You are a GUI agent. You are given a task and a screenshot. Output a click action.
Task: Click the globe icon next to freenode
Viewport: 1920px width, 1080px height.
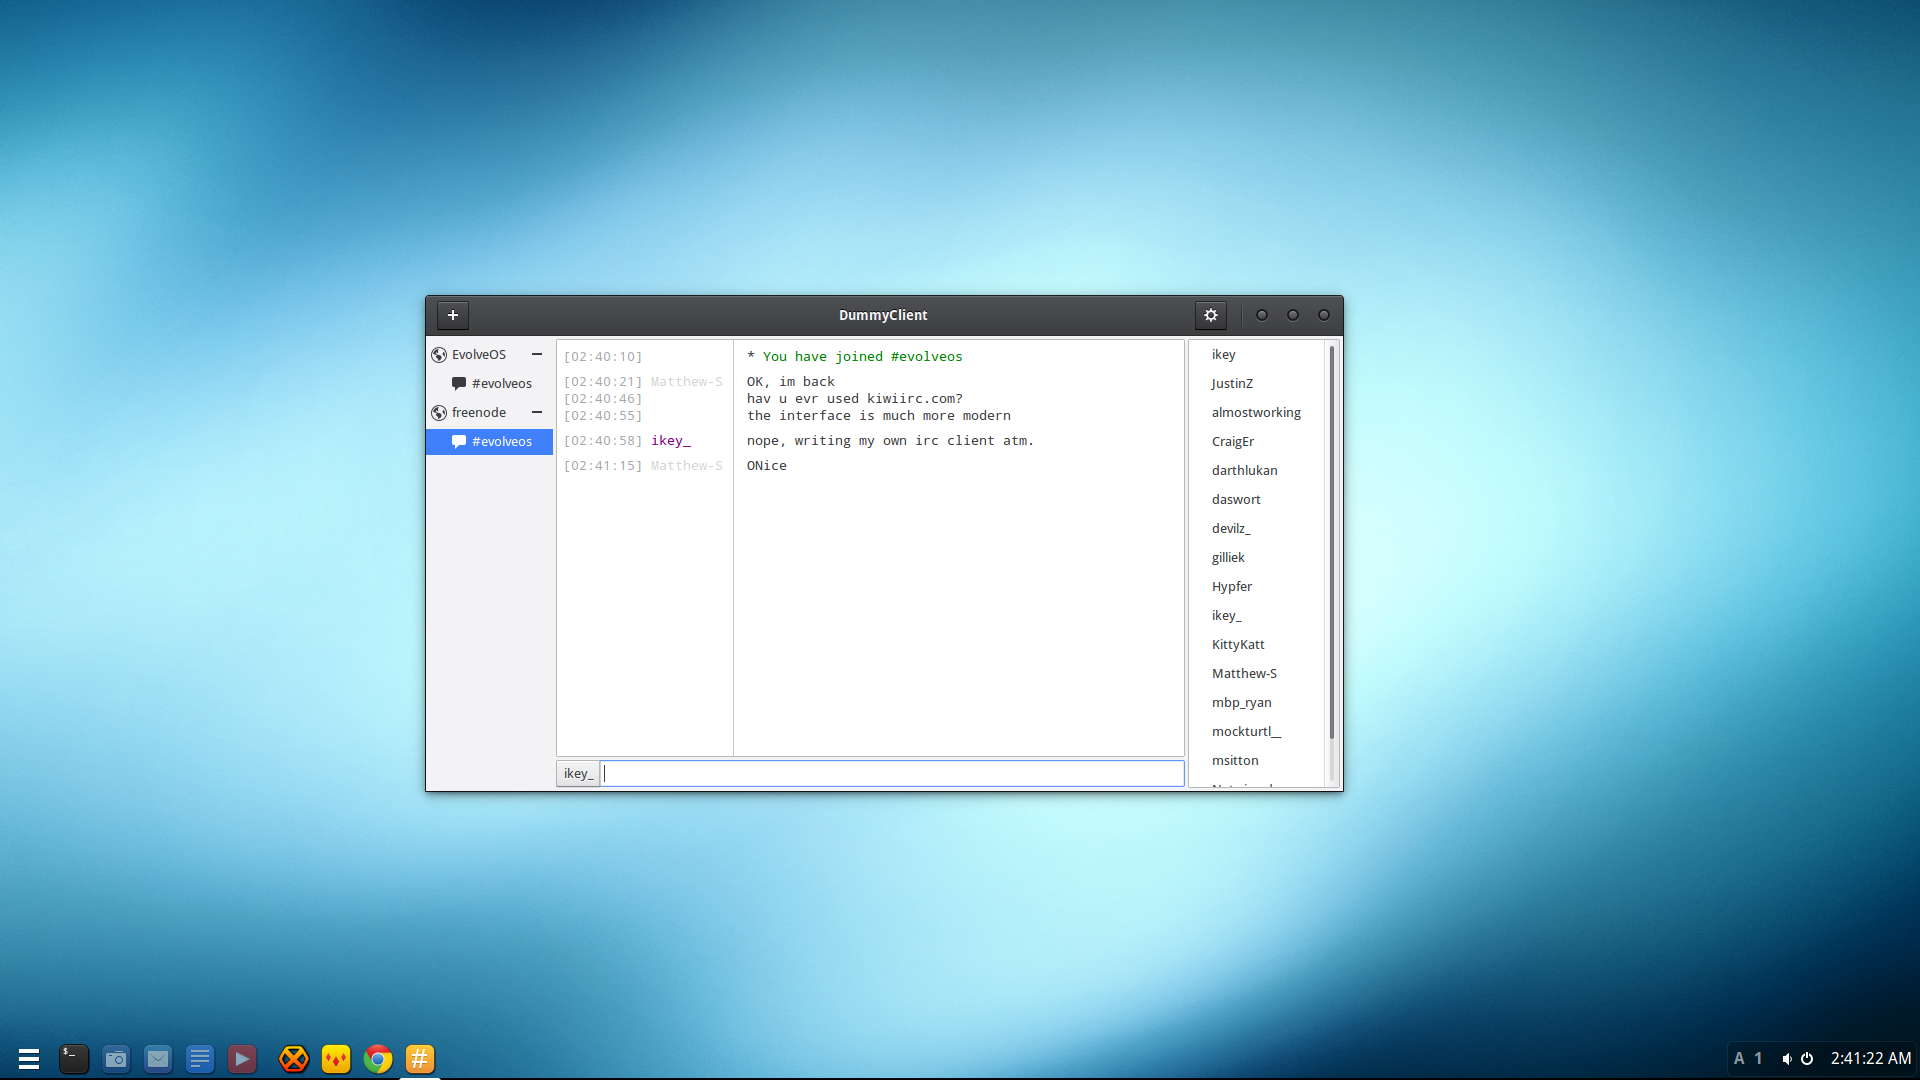click(x=438, y=413)
